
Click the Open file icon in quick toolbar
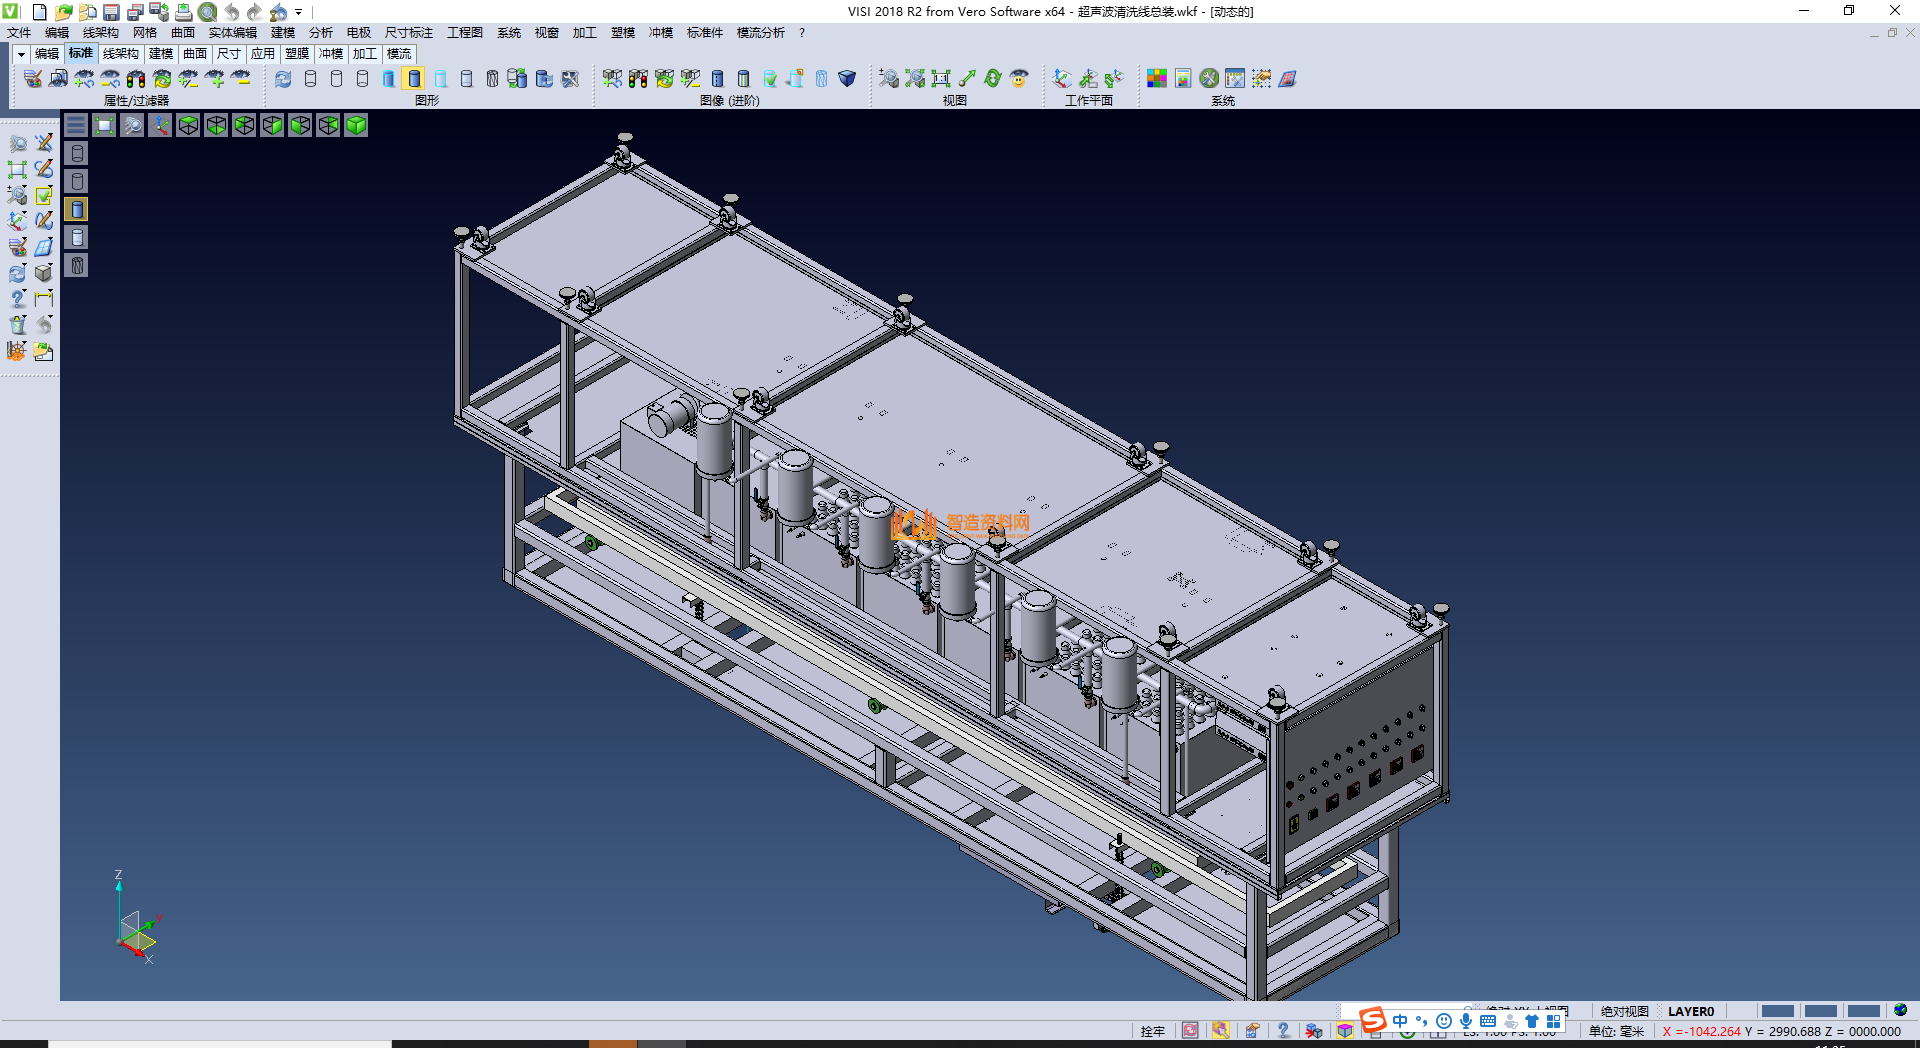click(63, 12)
